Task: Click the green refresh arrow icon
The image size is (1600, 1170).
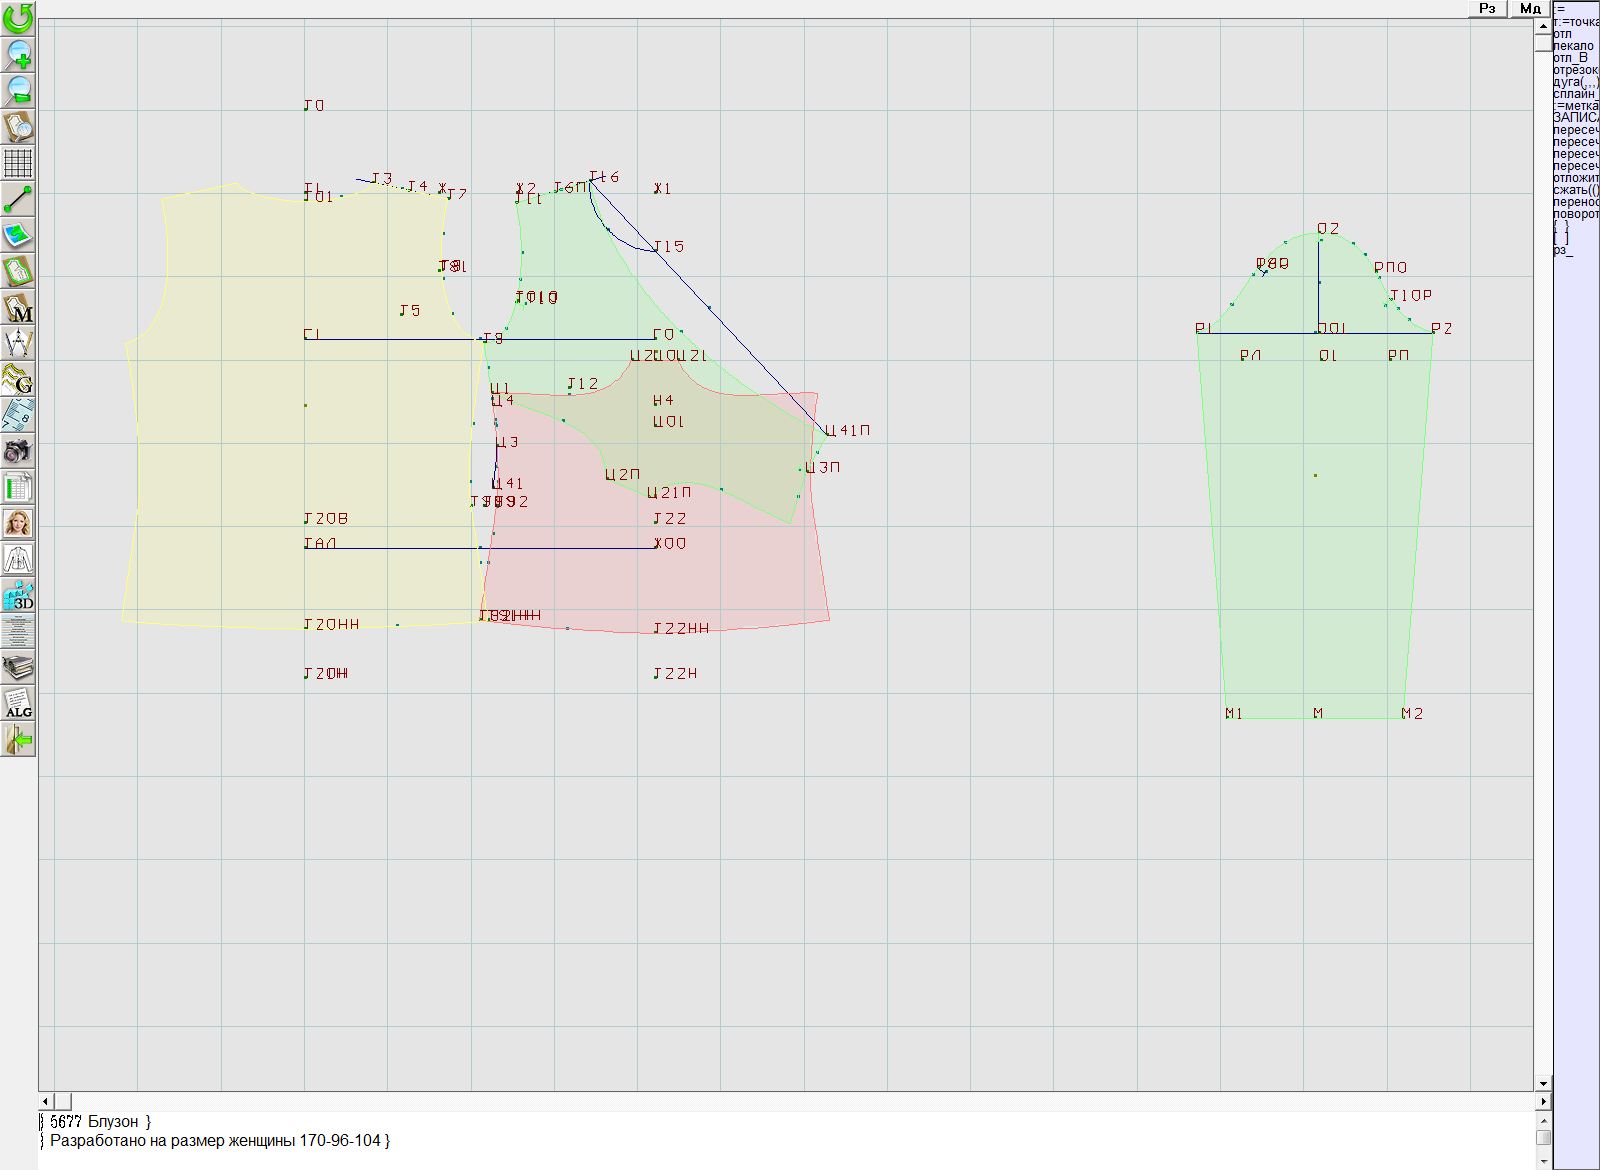Action: click(18, 18)
